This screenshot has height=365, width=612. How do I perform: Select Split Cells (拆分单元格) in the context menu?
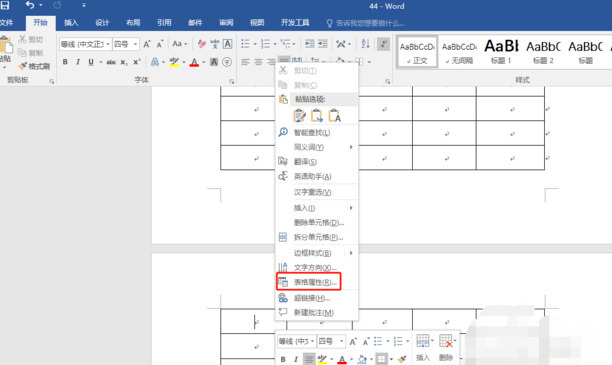[x=317, y=237]
